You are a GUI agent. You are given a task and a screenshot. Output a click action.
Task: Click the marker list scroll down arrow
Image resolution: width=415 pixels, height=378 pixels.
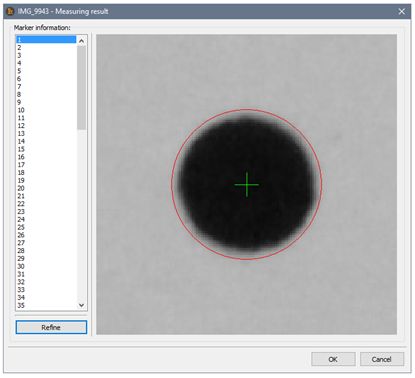81,305
